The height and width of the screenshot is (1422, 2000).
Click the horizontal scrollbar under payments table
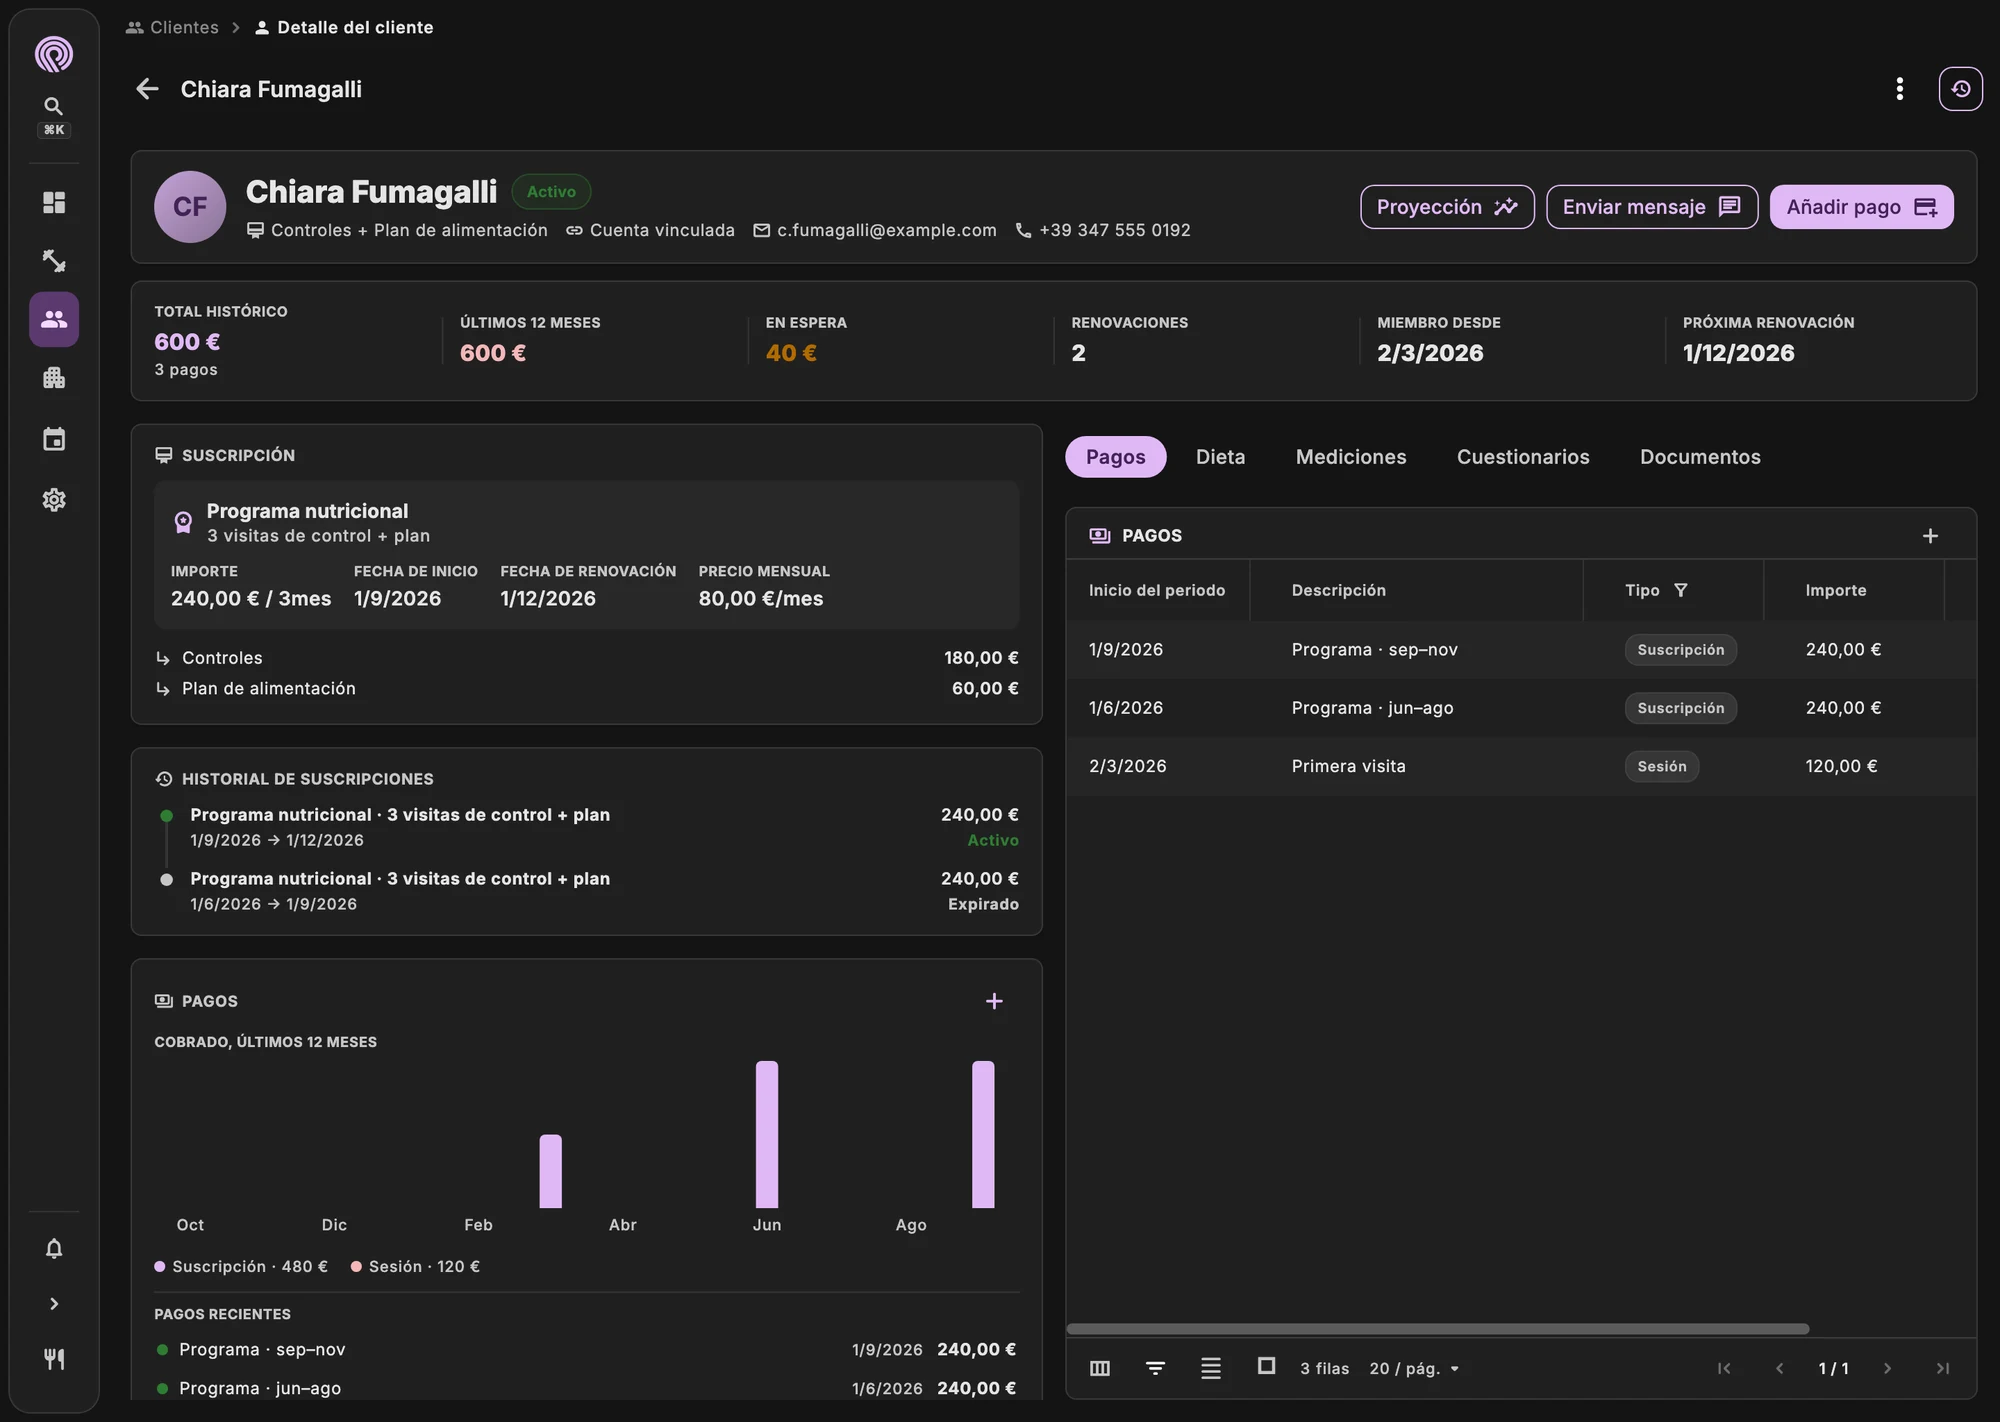coord(1438,1329)
